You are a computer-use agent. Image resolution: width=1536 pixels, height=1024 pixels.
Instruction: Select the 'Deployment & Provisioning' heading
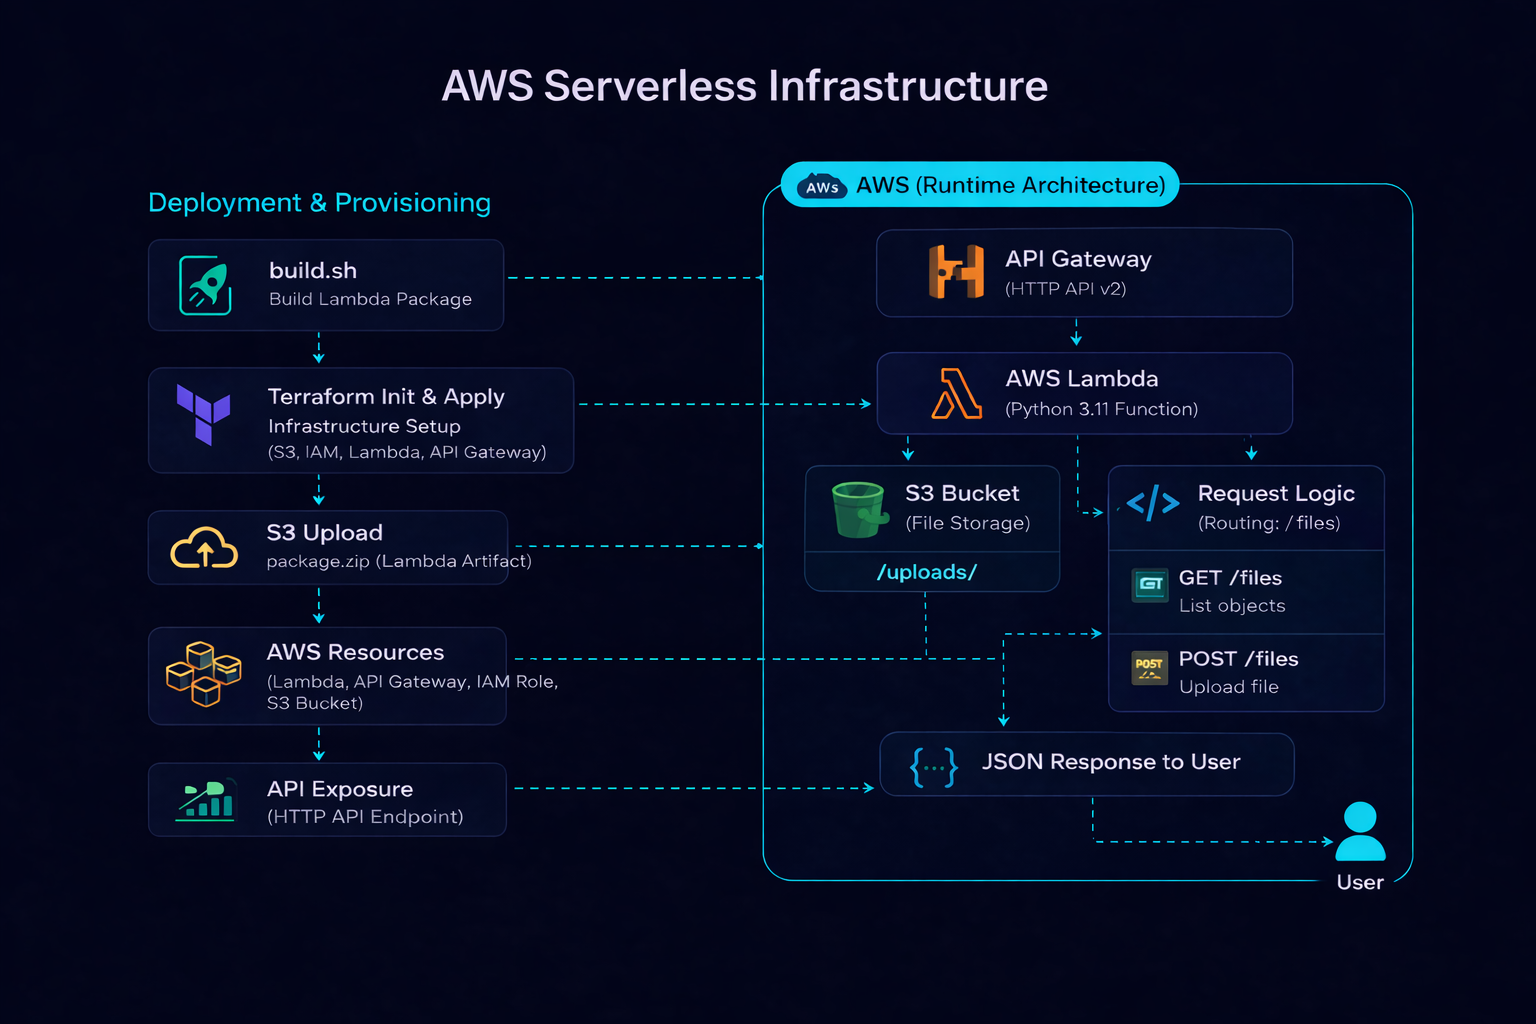pos(319,203)
